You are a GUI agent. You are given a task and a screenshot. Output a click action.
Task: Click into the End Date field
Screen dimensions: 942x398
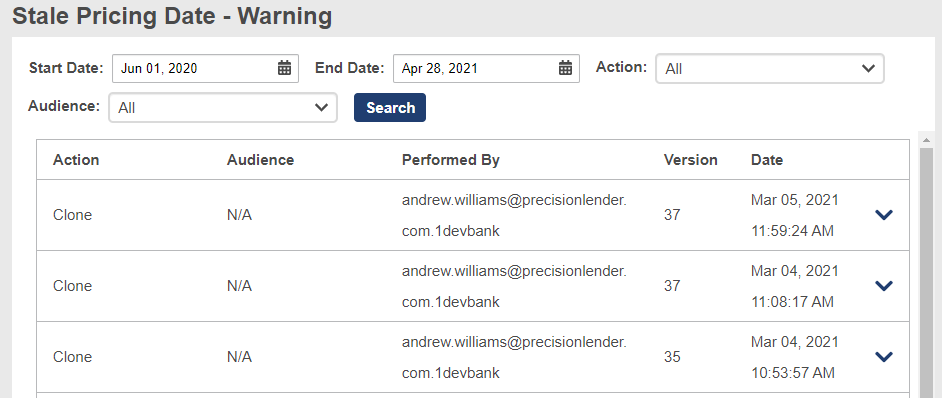(487, 69)
